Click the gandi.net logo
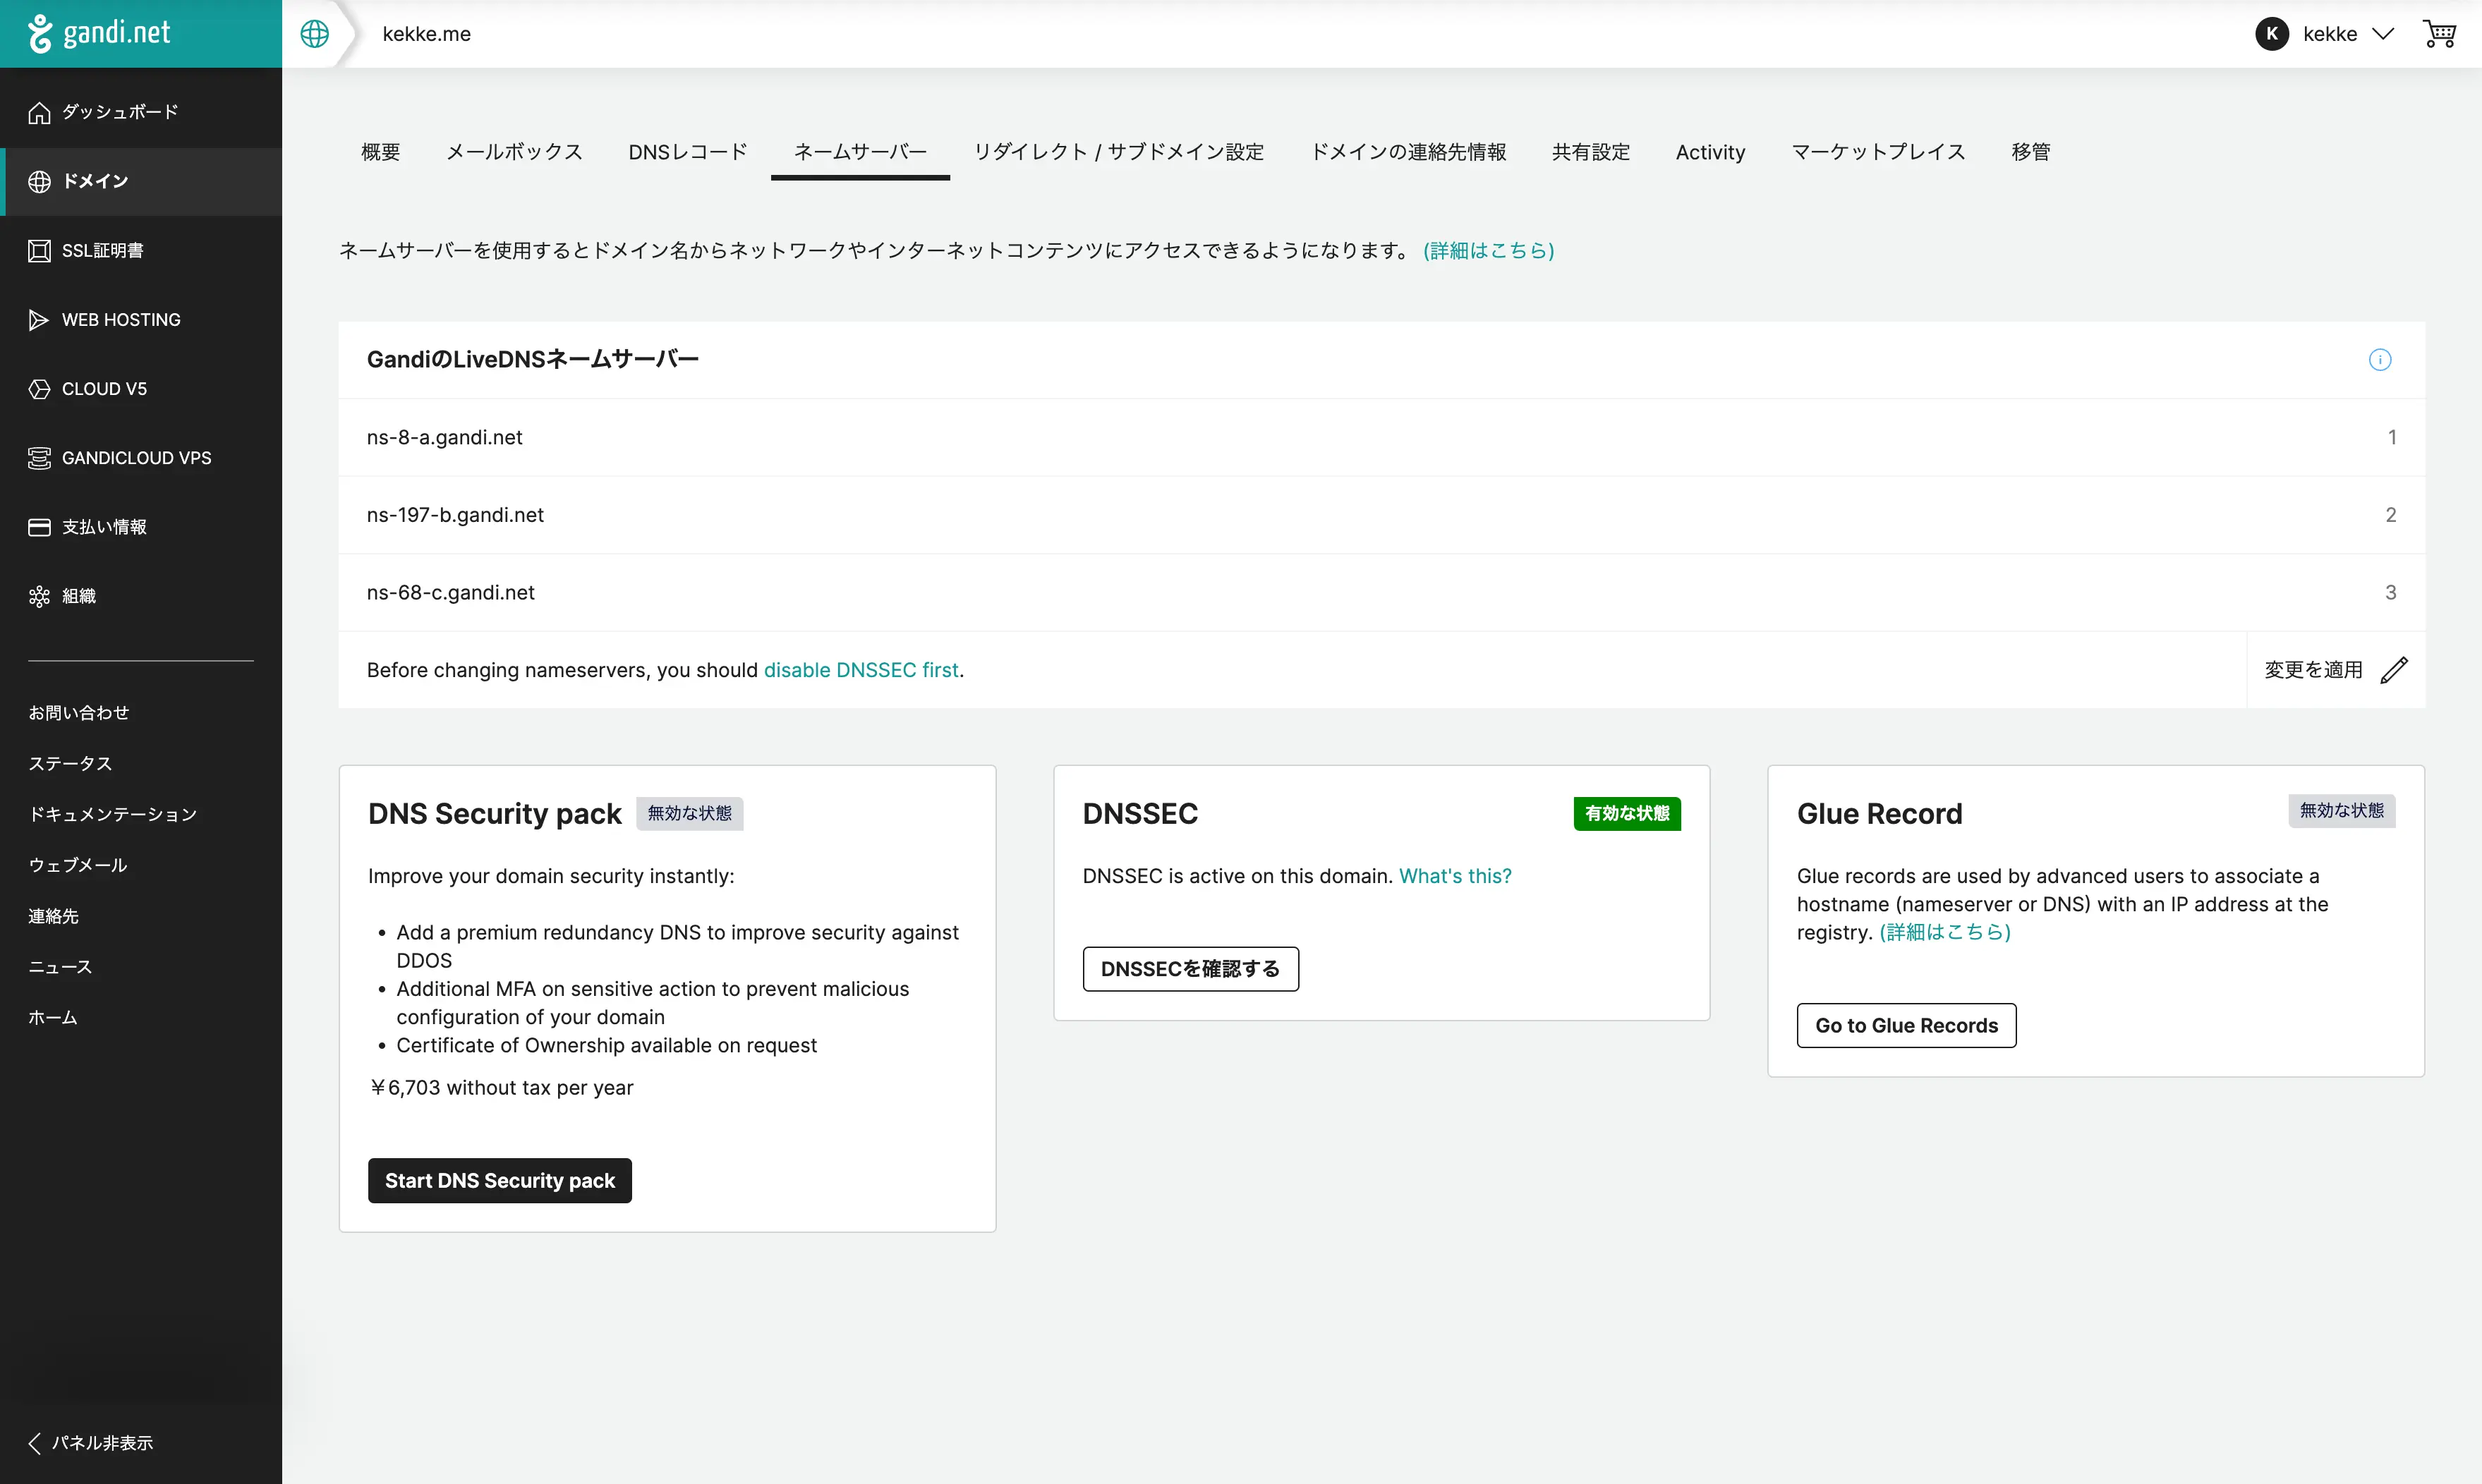 [x=99, y=33]
